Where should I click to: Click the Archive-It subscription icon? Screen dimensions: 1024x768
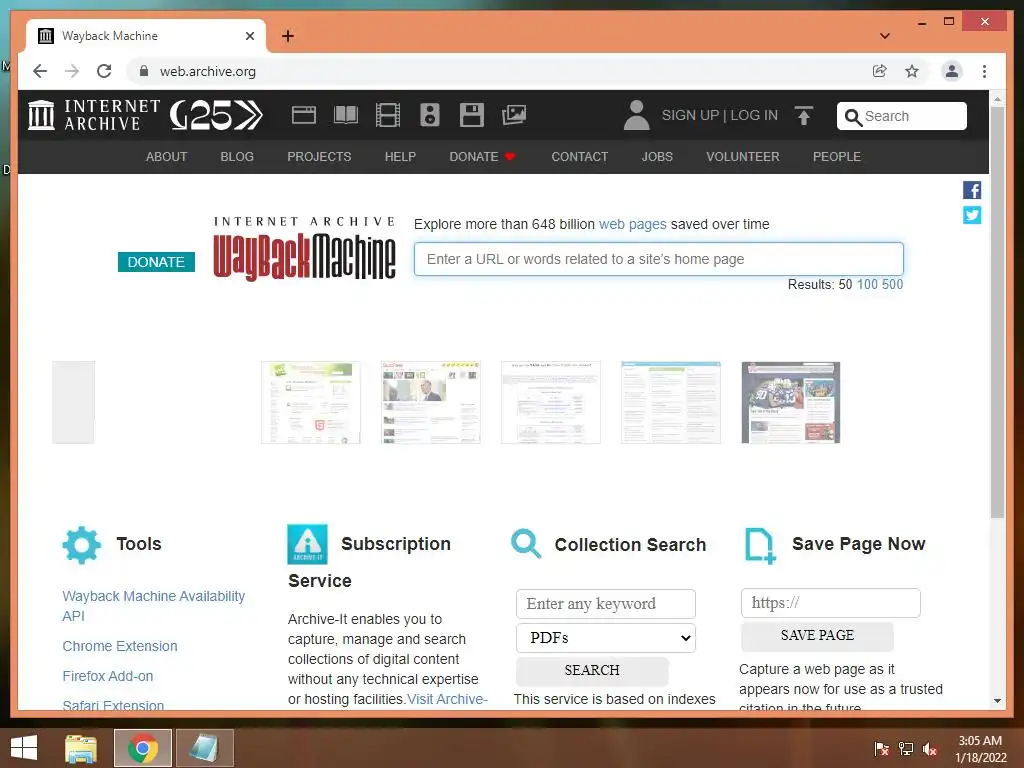(x=307, y=544)
